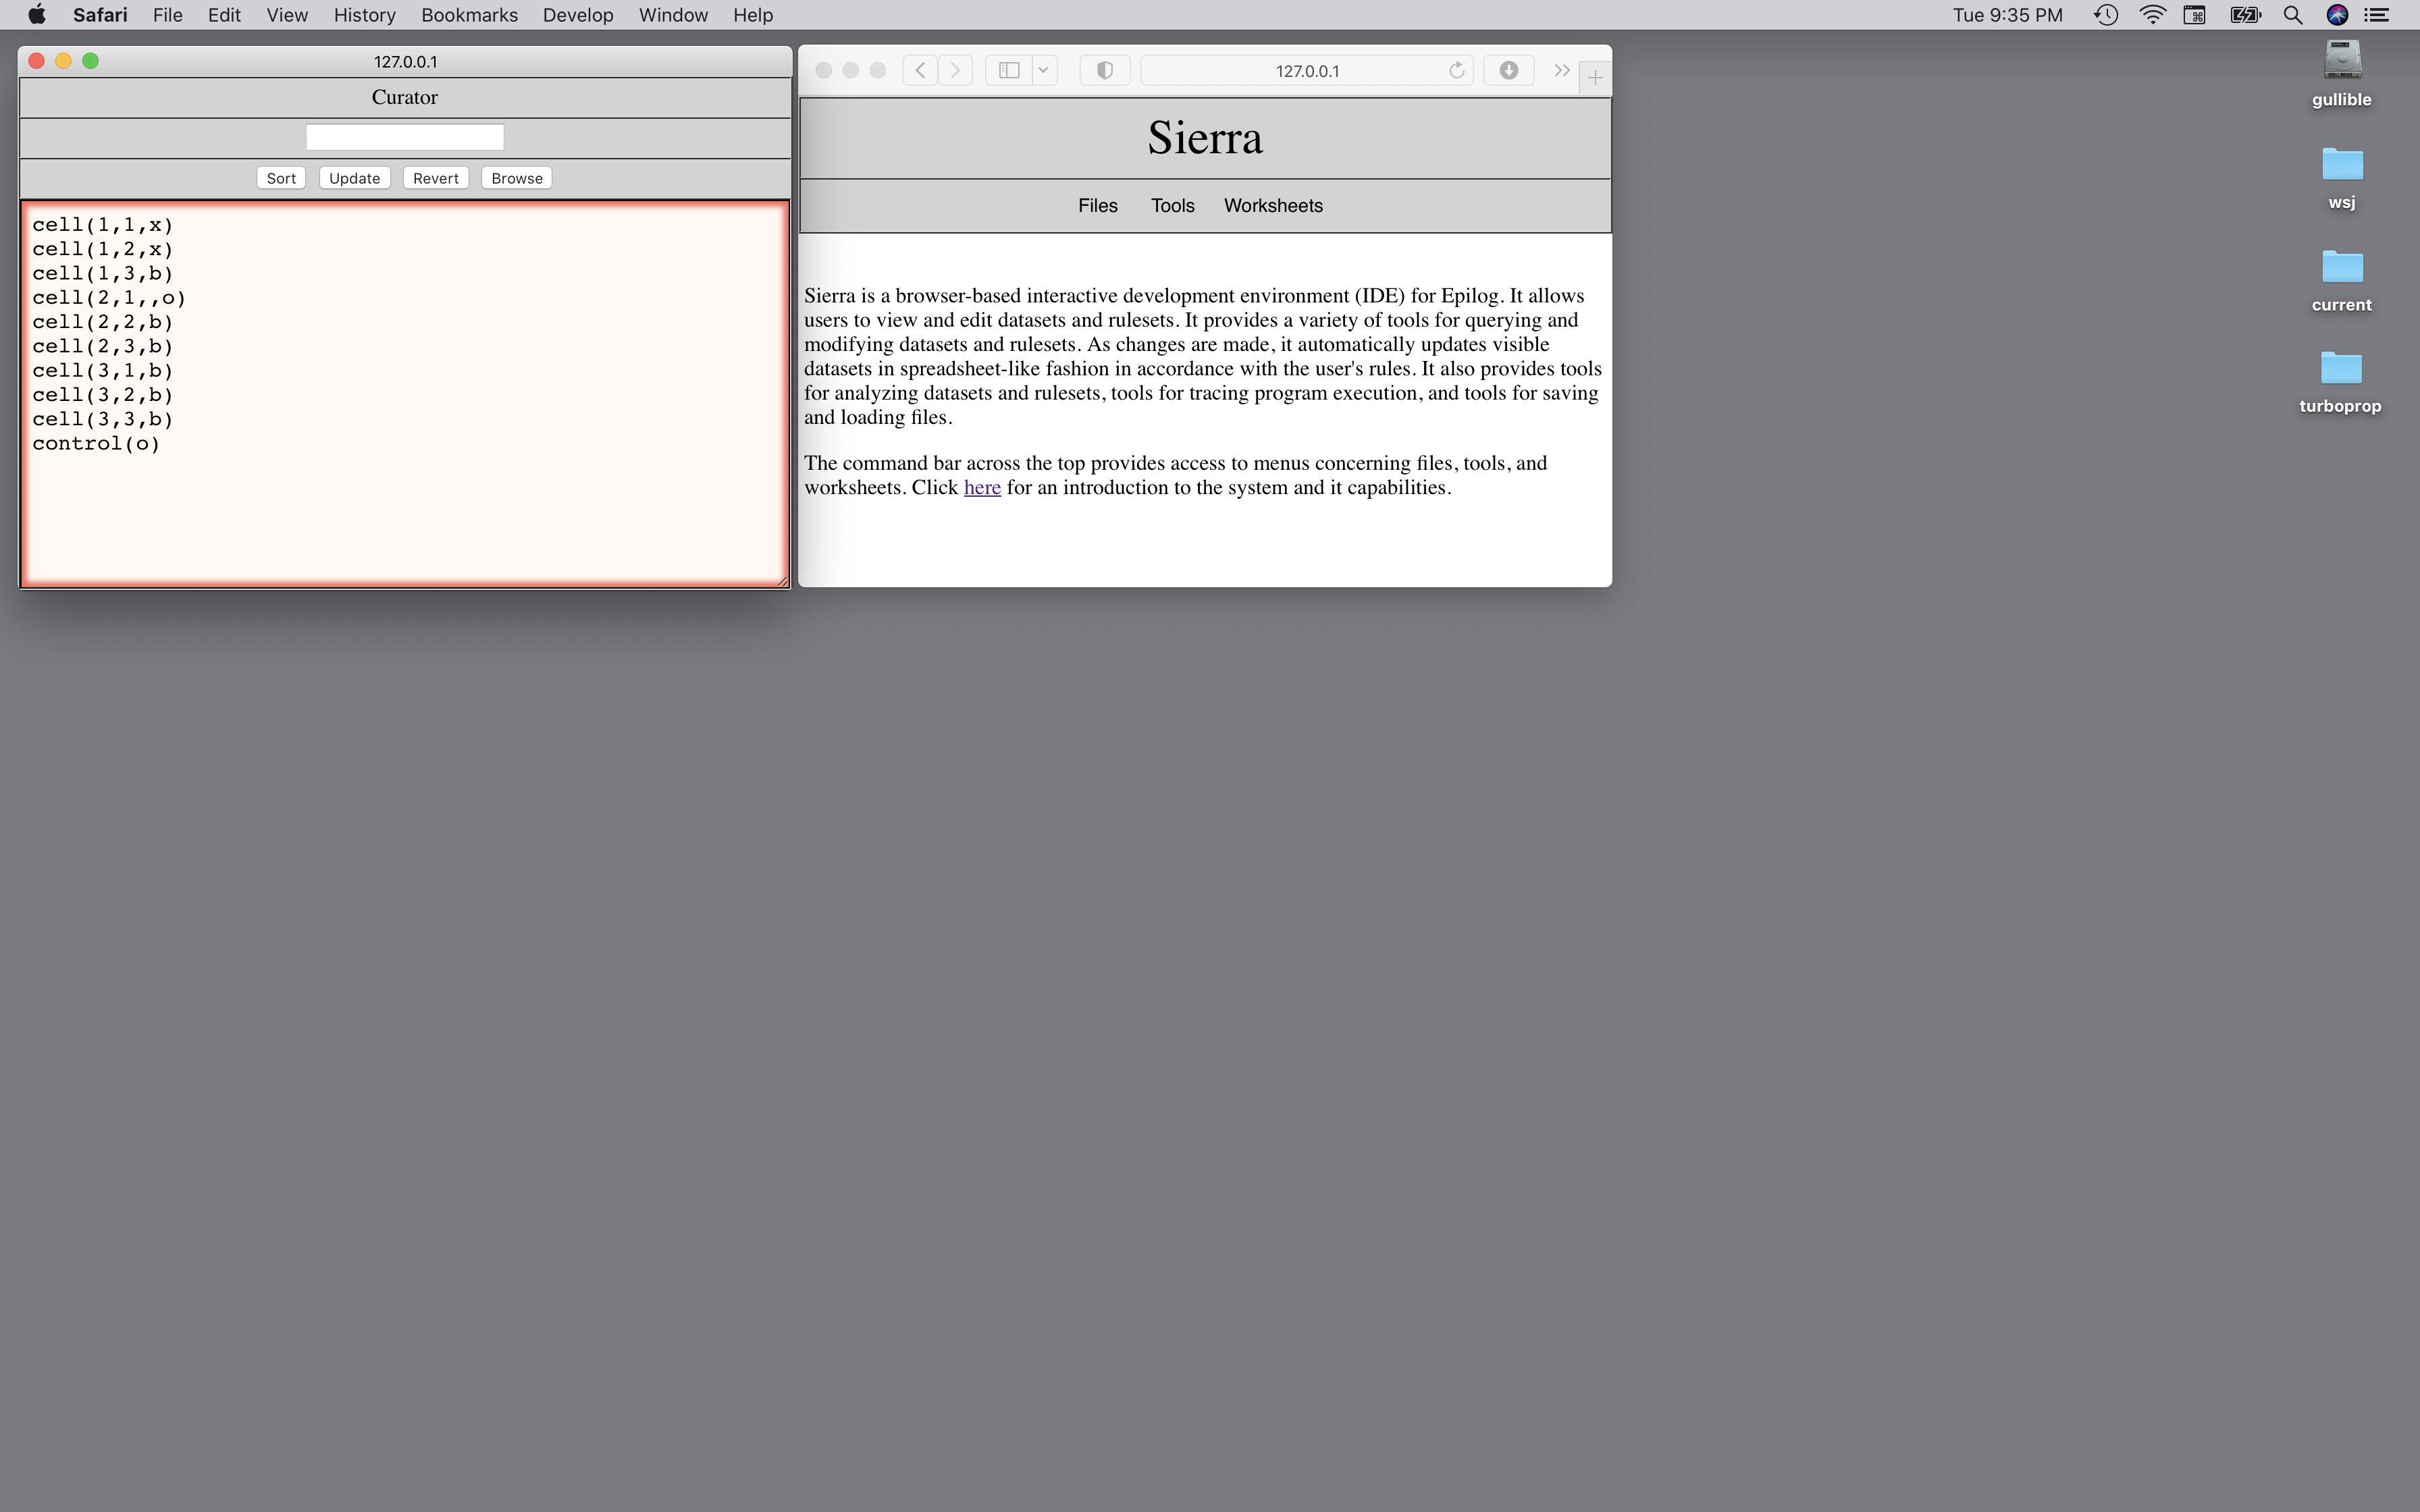Click the Safari forward navigation arrow

[x=955, y=70]
